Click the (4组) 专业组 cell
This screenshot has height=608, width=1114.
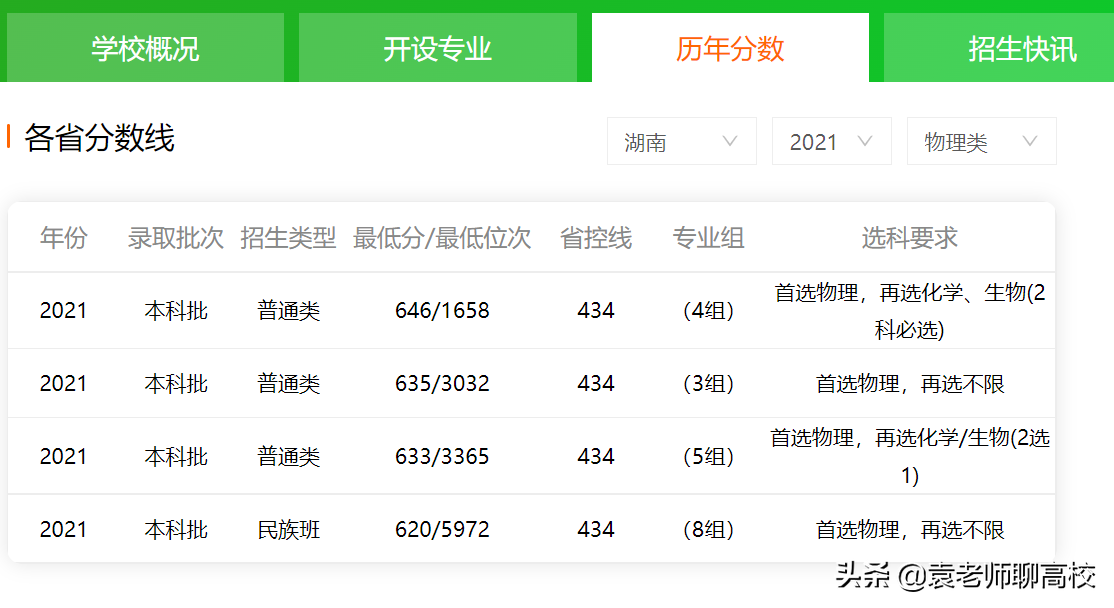(x=709, y=310)
